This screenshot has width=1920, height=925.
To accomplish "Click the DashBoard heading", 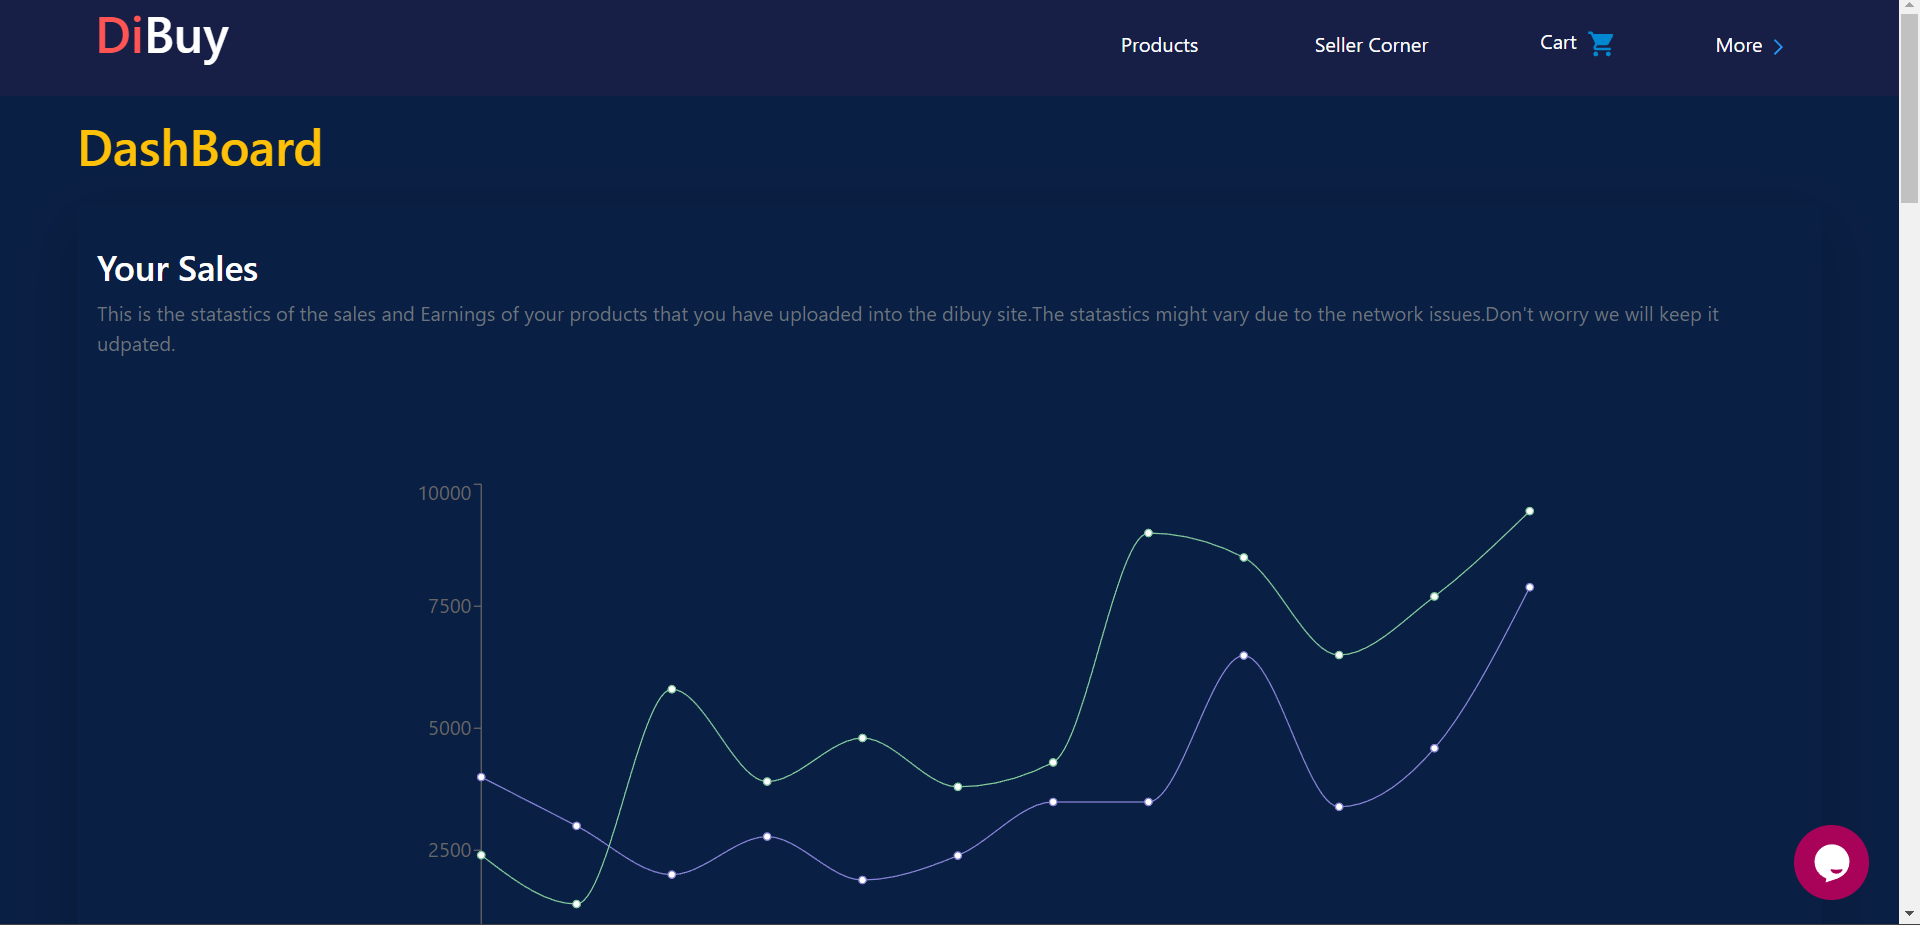I will click(200, 149).
